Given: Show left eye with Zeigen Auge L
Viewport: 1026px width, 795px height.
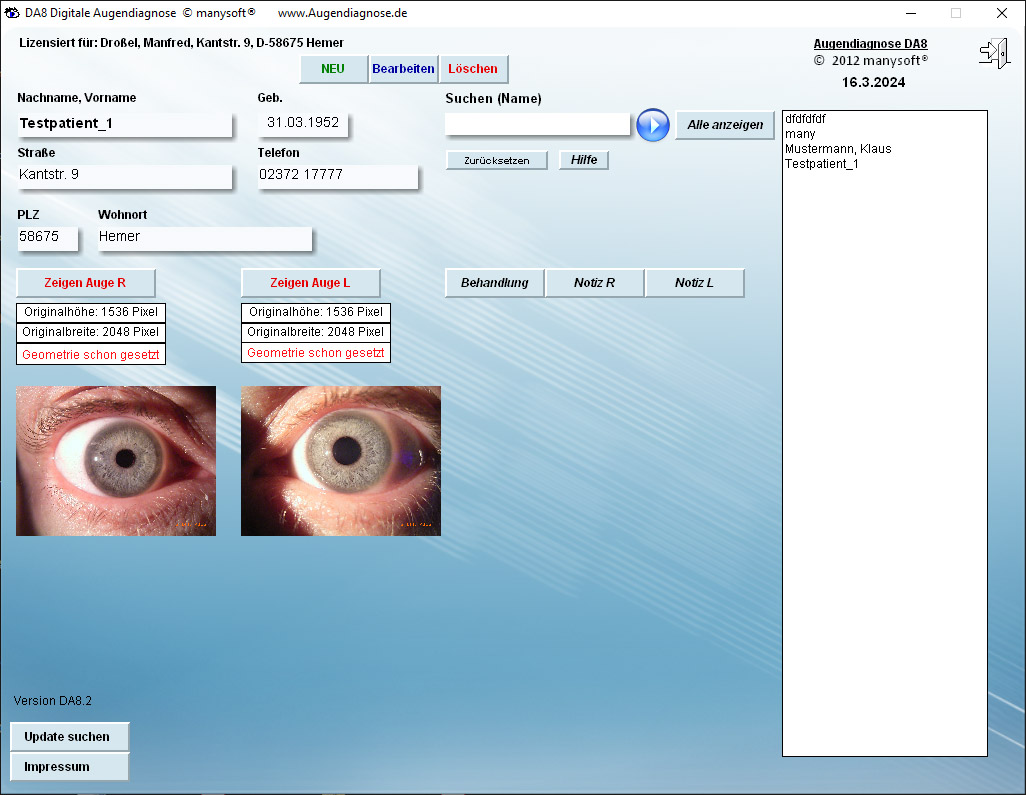Looking at the screenshot, I should [x=310, y=283].
